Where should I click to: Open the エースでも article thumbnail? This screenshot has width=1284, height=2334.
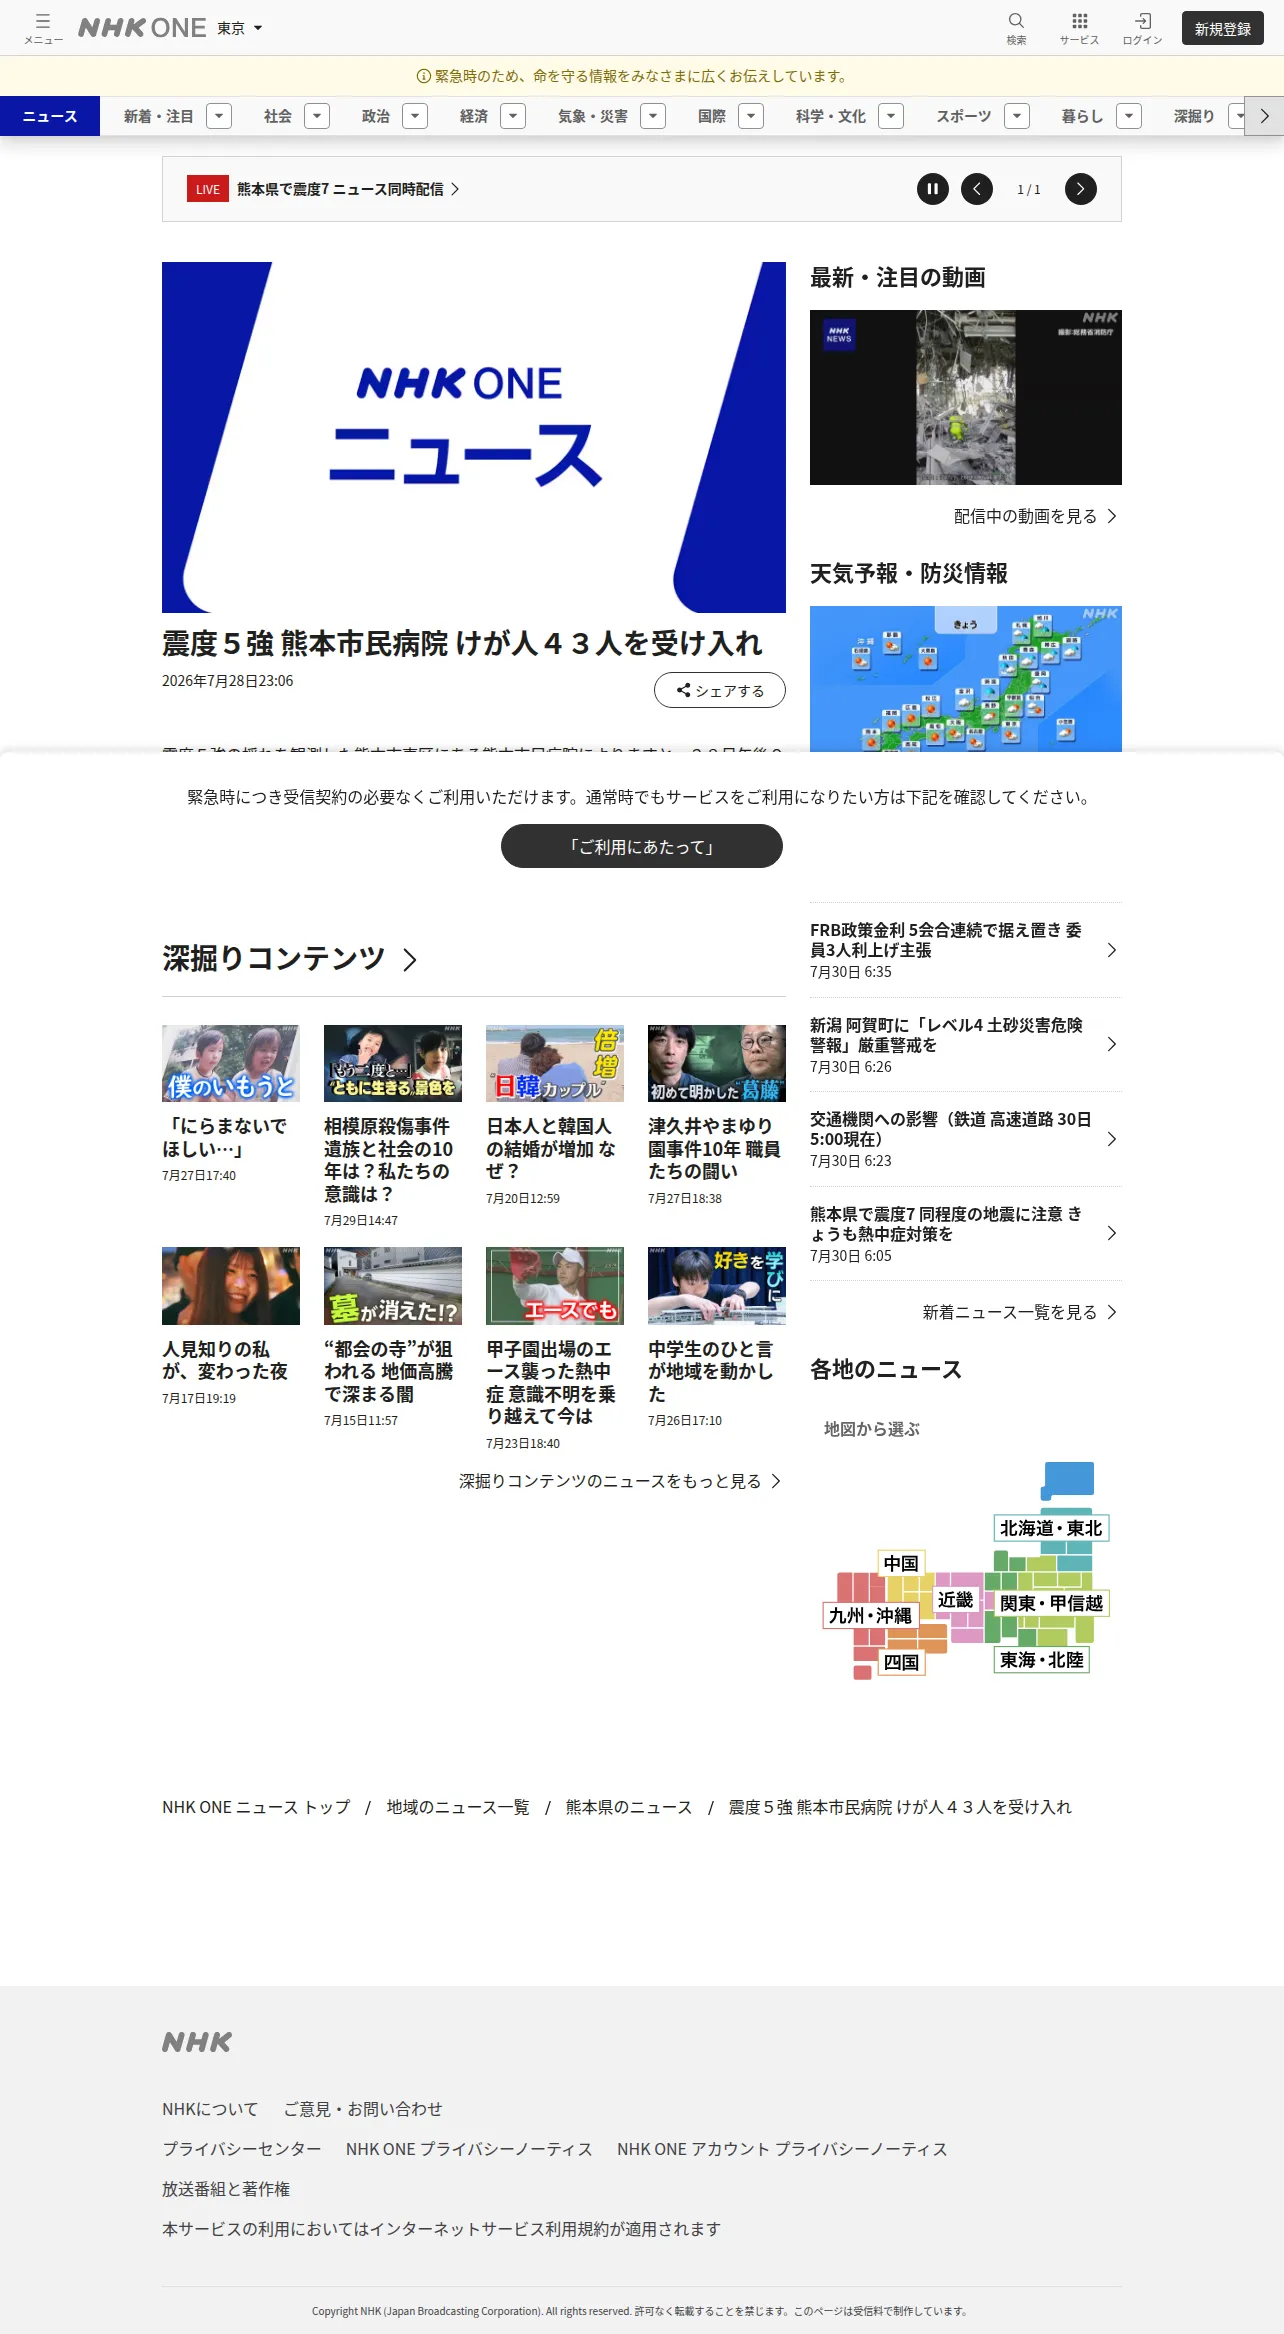[x=555, y=1286]
